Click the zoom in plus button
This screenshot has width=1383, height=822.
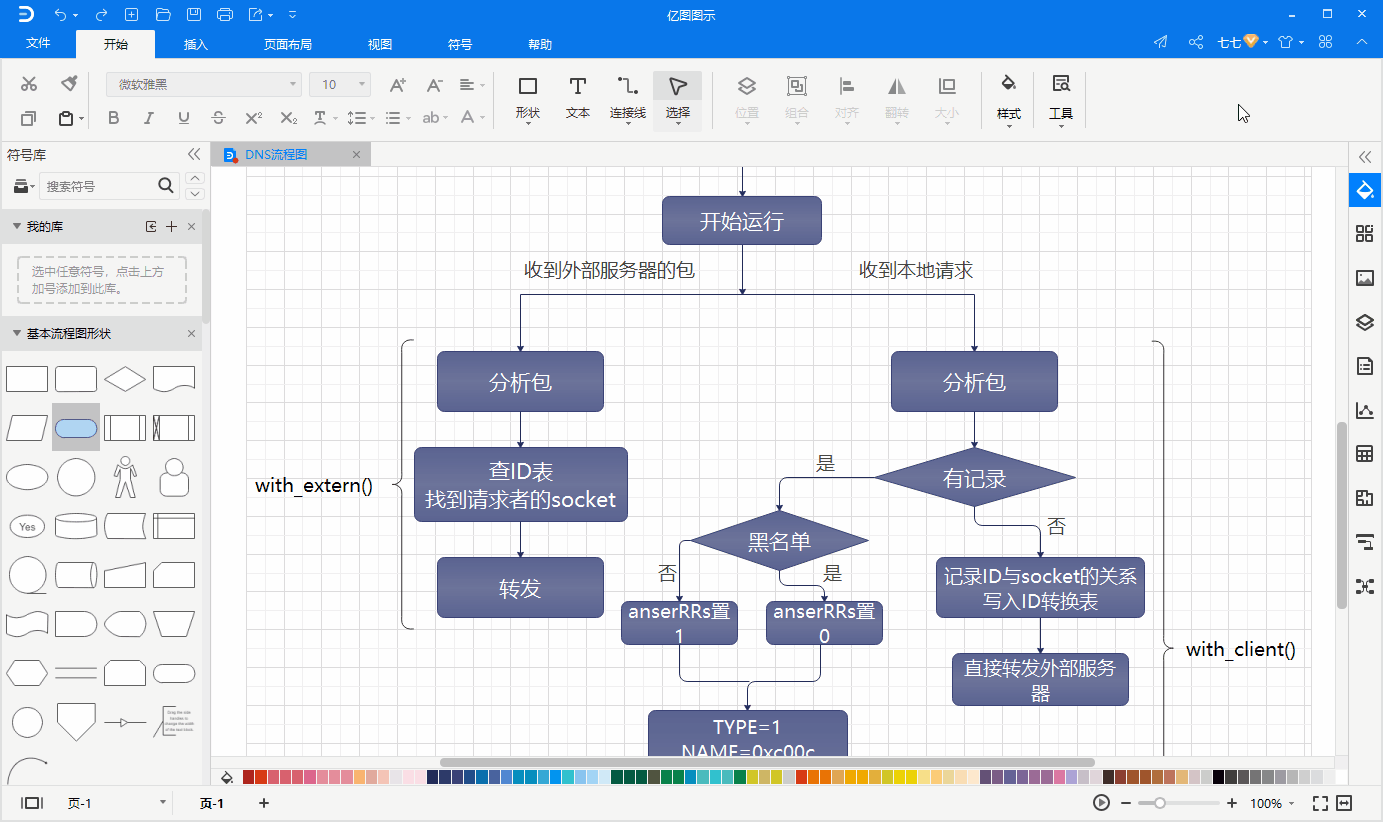click(1231, 803)
